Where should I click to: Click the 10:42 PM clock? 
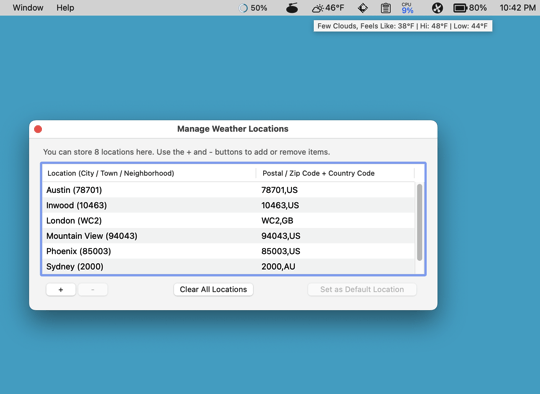tap(518, 8)
